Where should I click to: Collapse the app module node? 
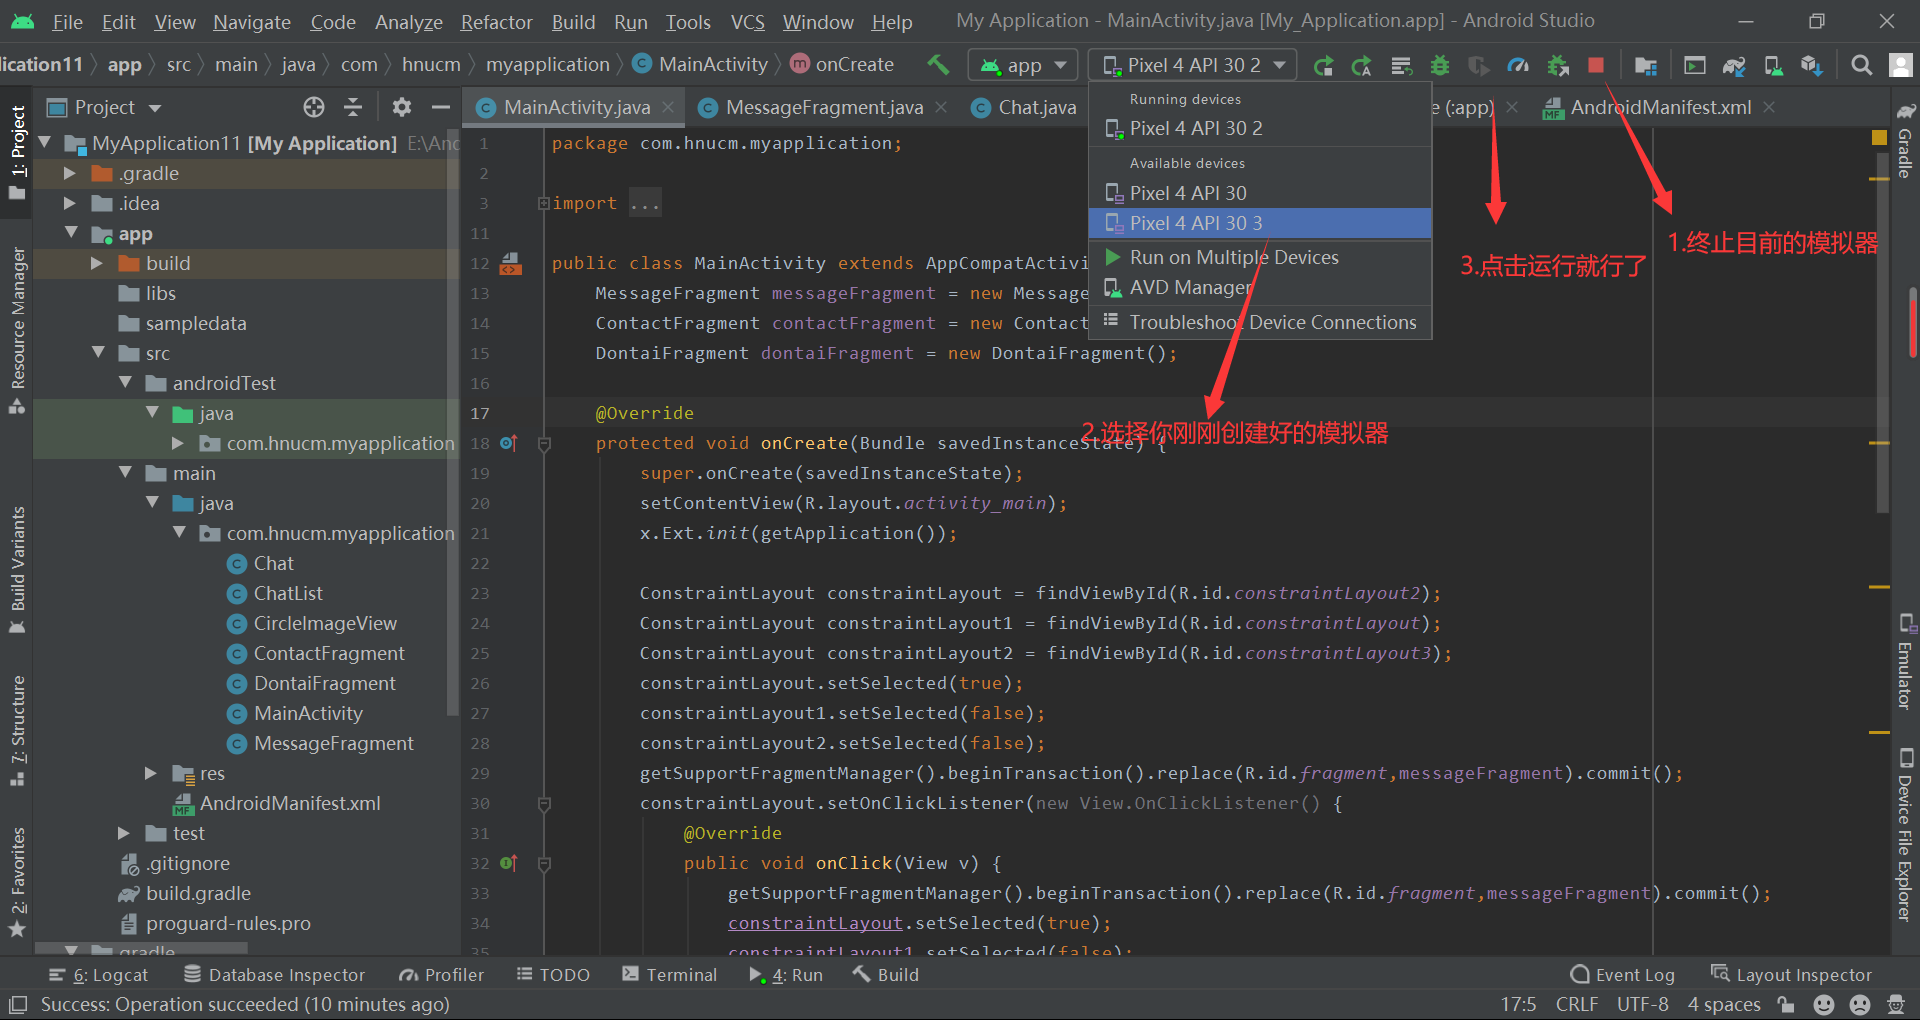(x=70, y=232)
